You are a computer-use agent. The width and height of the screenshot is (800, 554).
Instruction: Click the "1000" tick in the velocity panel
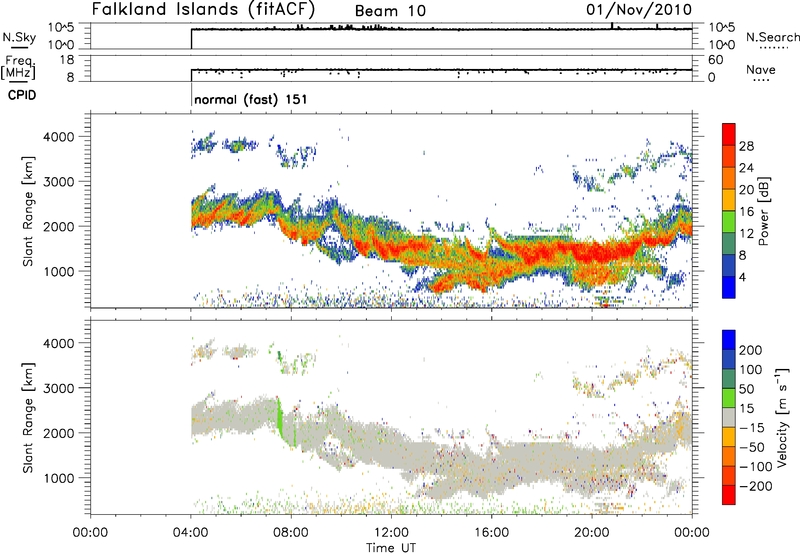[x=58, y=478]
